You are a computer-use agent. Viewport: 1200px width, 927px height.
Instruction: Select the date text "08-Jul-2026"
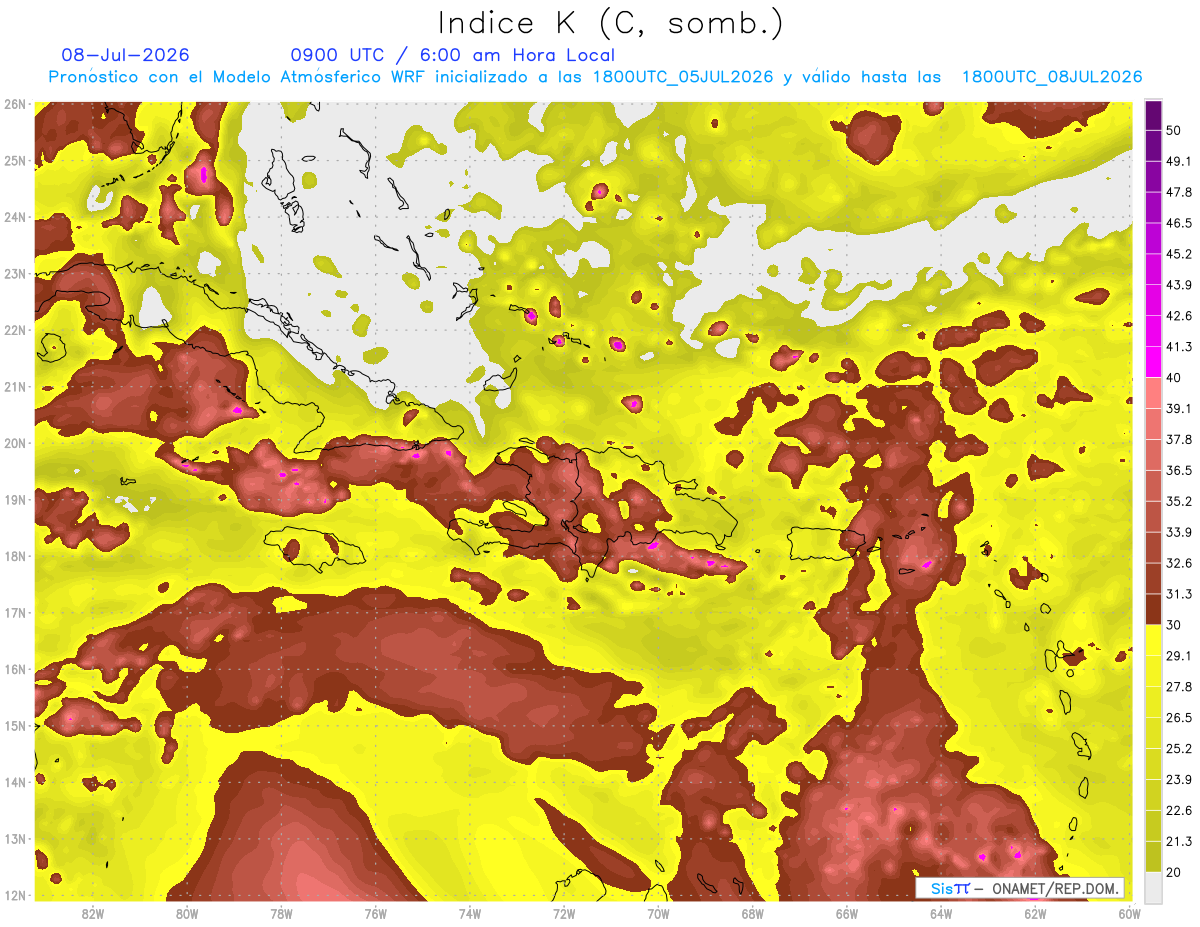(x=125, y=55)
